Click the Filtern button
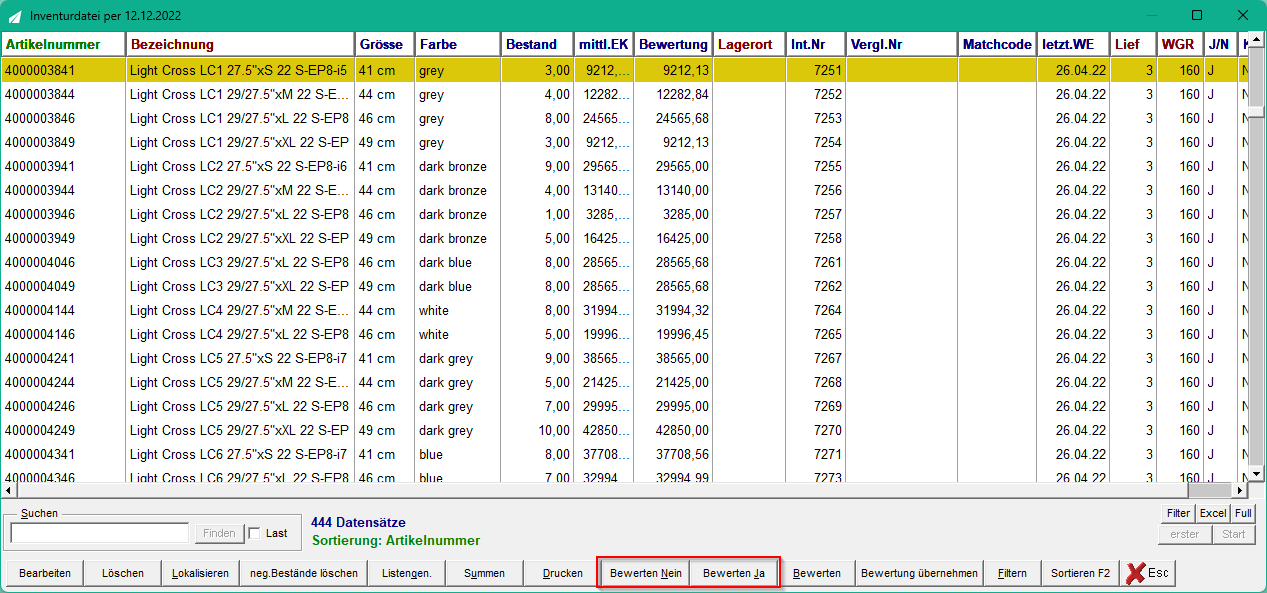1267x593 pixels. point(1012,573)
